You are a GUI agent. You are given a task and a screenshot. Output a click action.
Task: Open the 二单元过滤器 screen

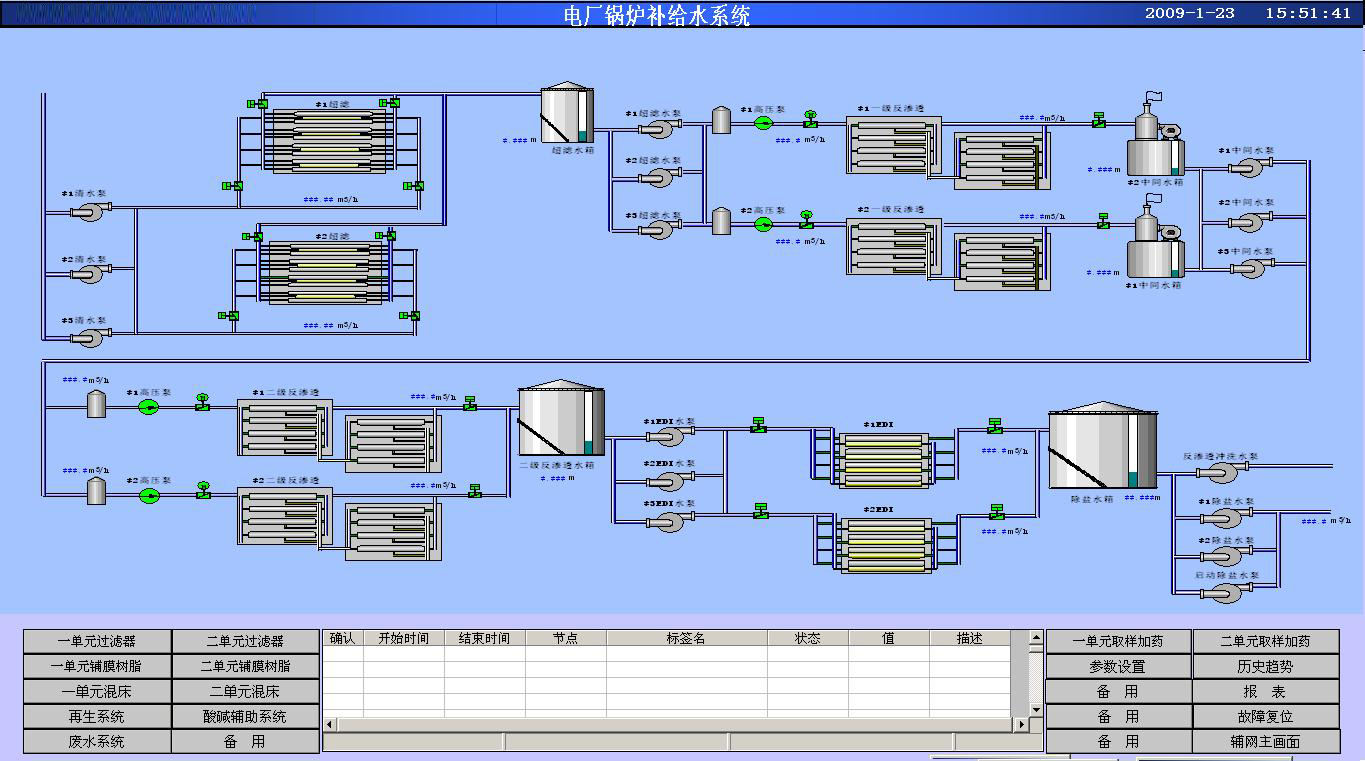[245, 641]
